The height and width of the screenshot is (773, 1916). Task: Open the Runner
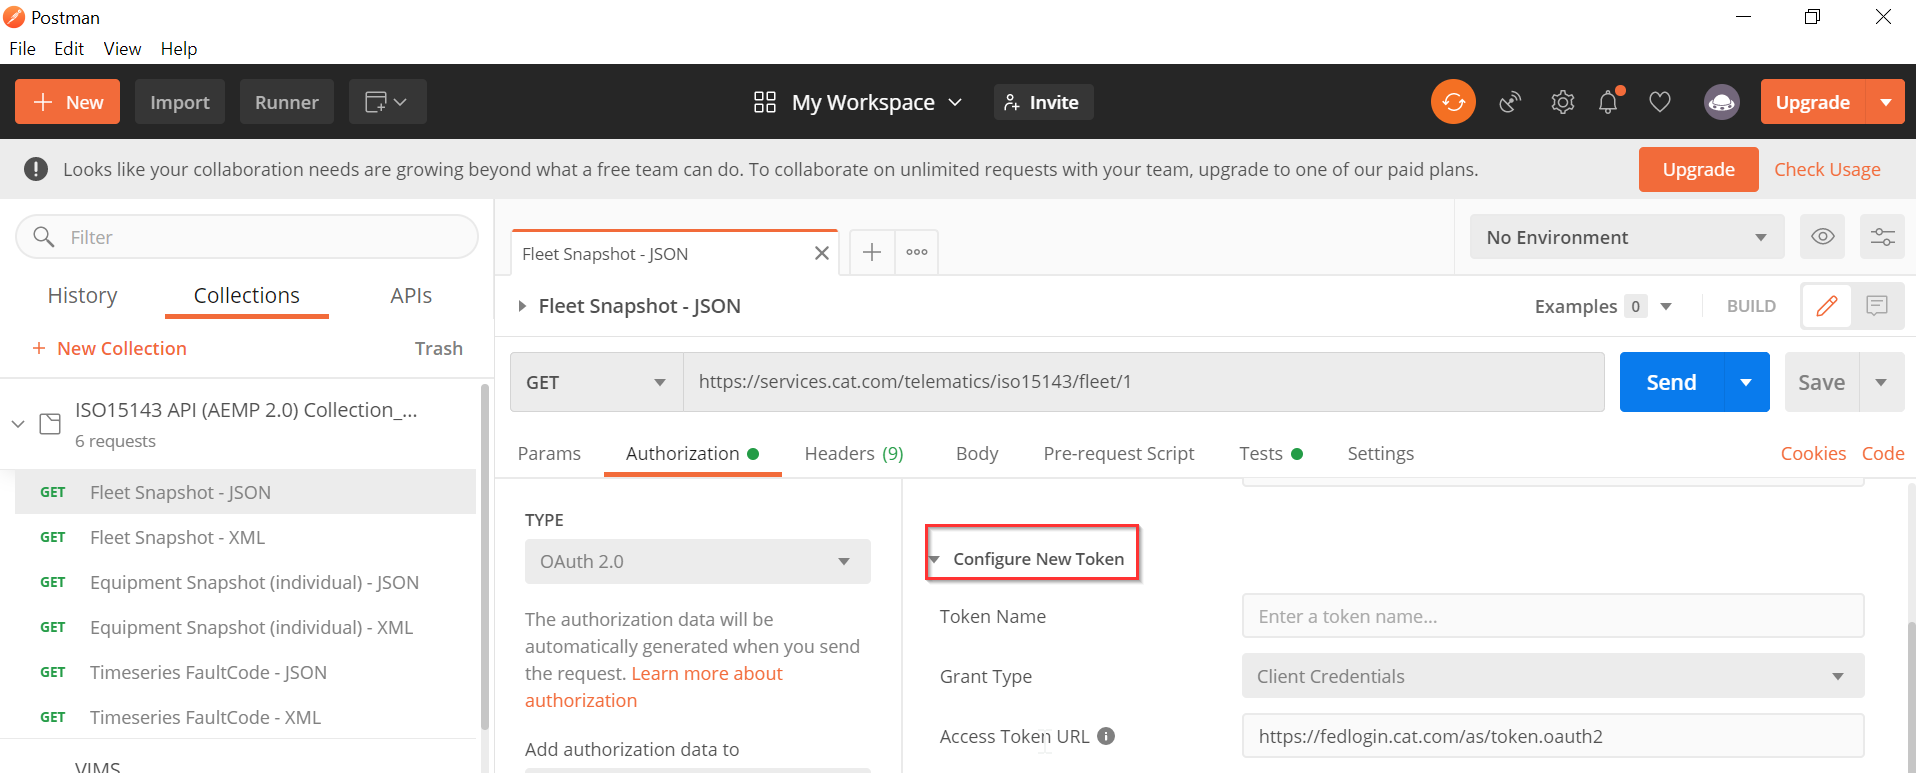tap(287, 102)
